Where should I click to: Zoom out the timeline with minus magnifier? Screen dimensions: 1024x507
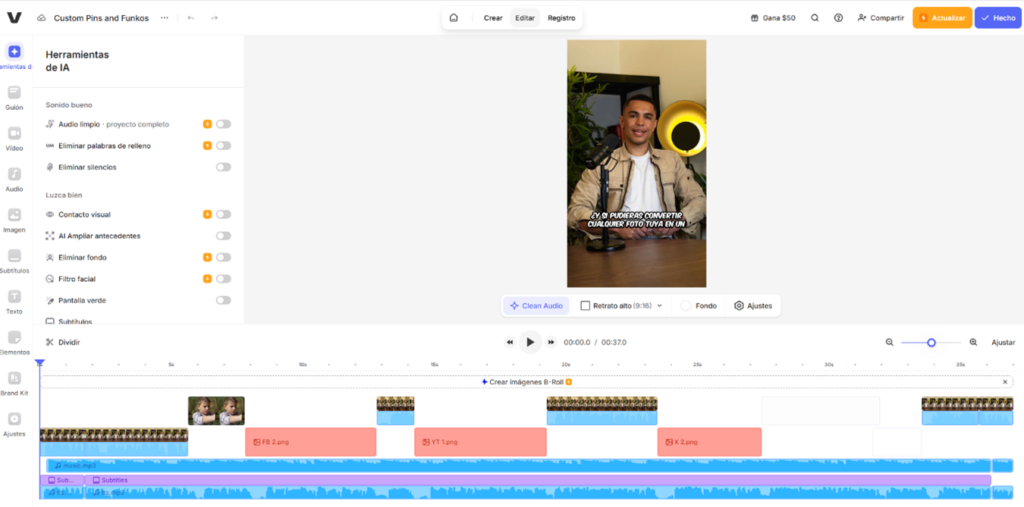click(x=889, y=342)
